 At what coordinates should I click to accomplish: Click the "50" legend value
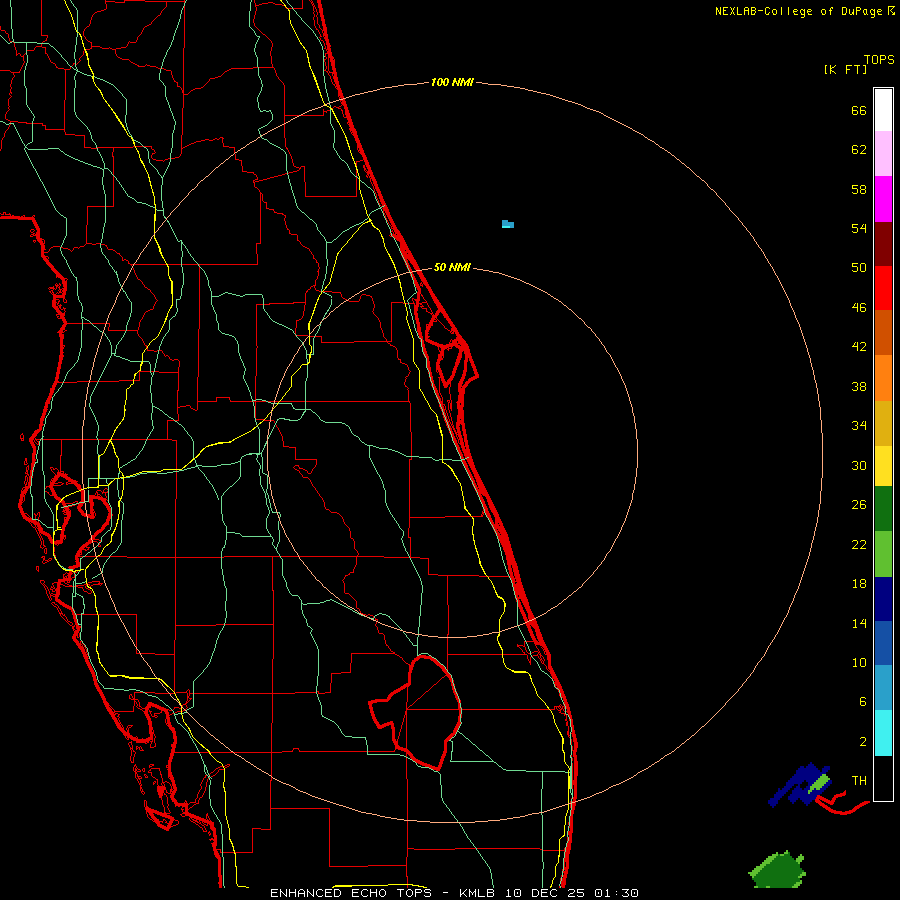coord(859,267)
